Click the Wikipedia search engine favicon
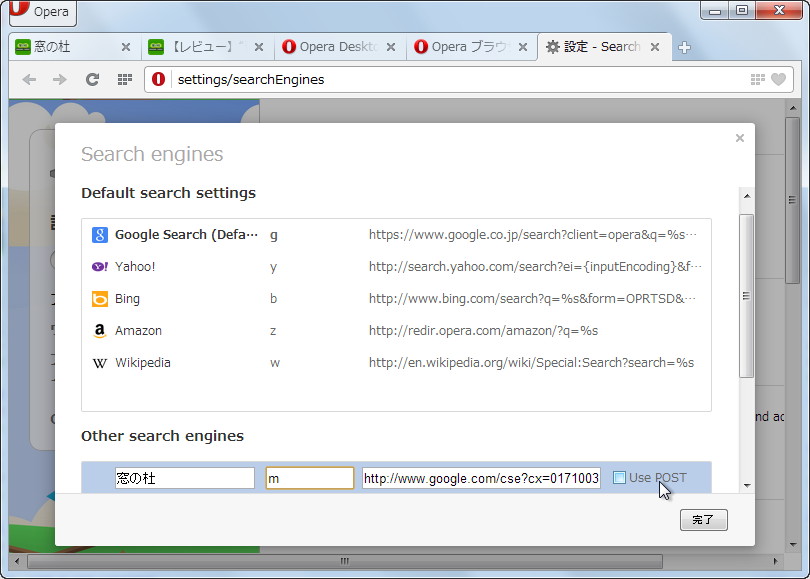 [x=99, y=363]
